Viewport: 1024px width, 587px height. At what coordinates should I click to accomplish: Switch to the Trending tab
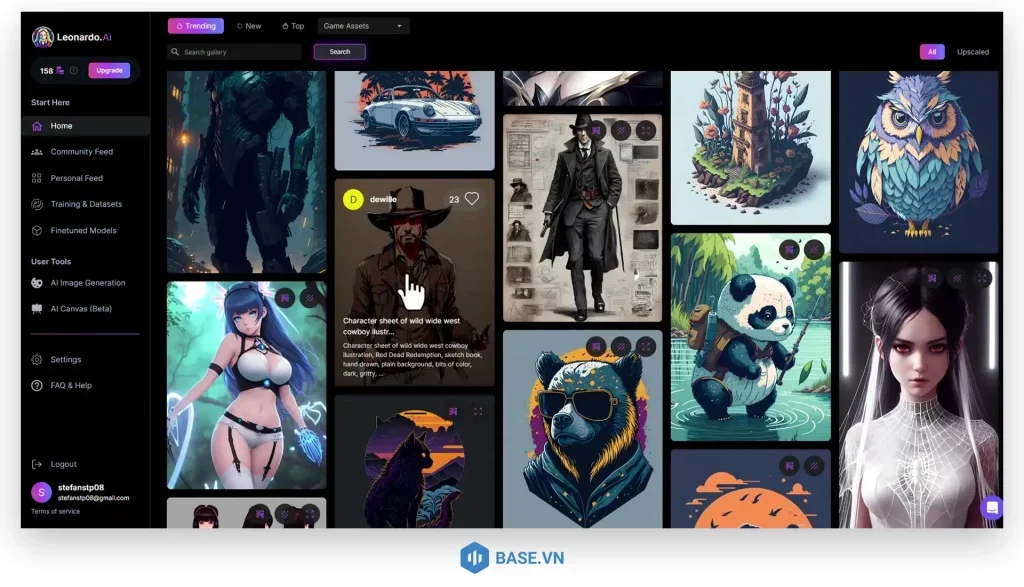coord(196,26)
